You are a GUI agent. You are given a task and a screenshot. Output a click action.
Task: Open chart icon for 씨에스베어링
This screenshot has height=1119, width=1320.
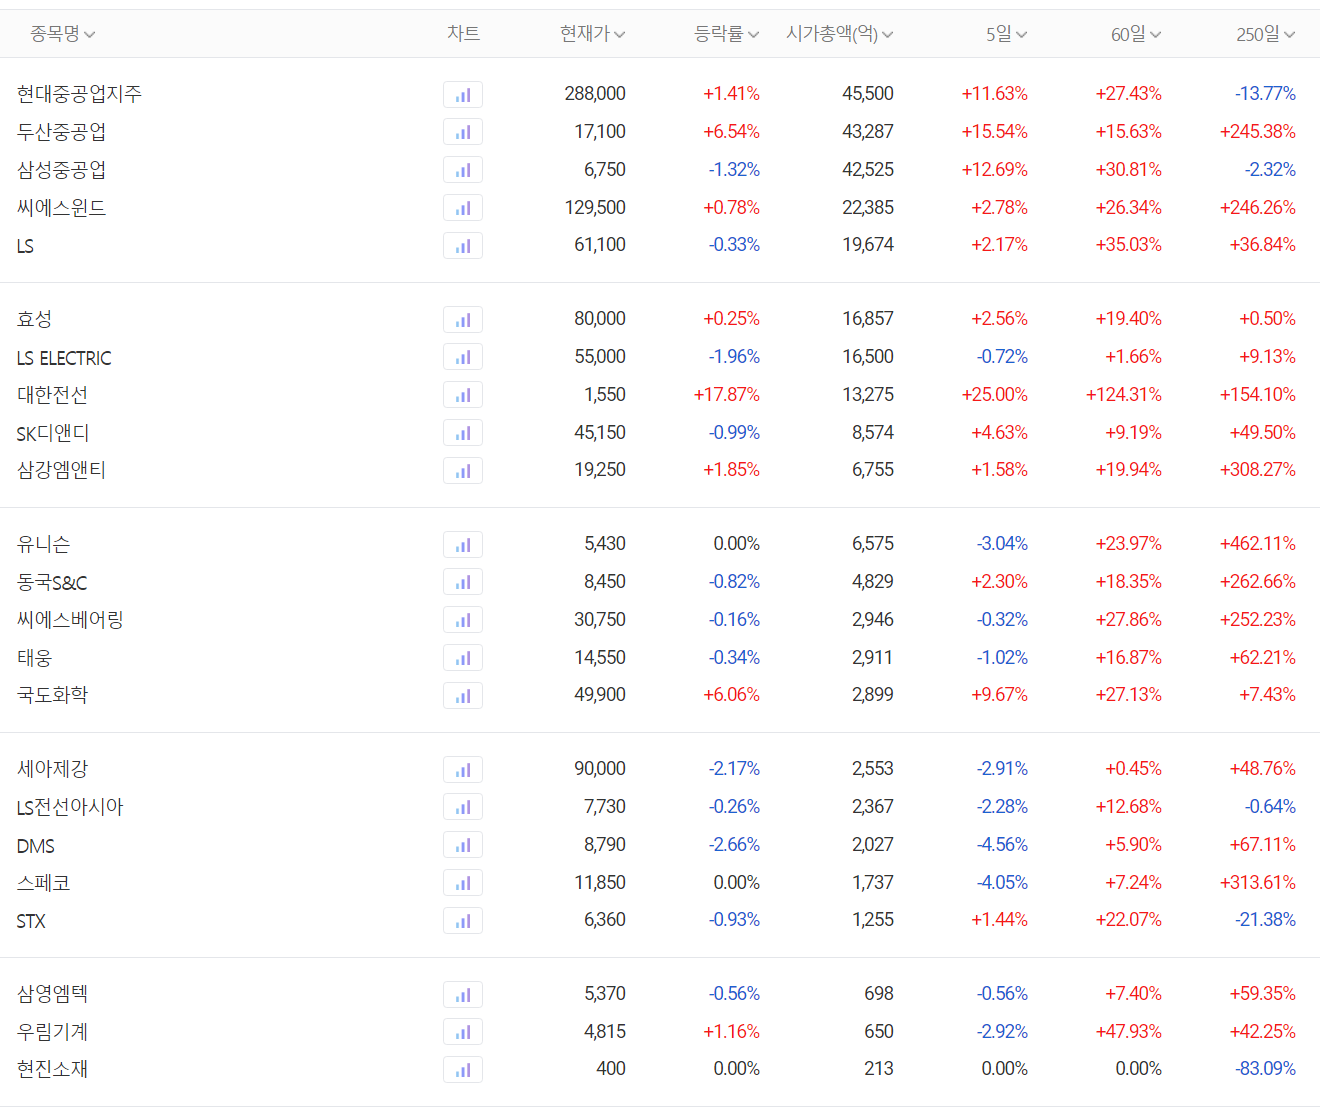463,620
